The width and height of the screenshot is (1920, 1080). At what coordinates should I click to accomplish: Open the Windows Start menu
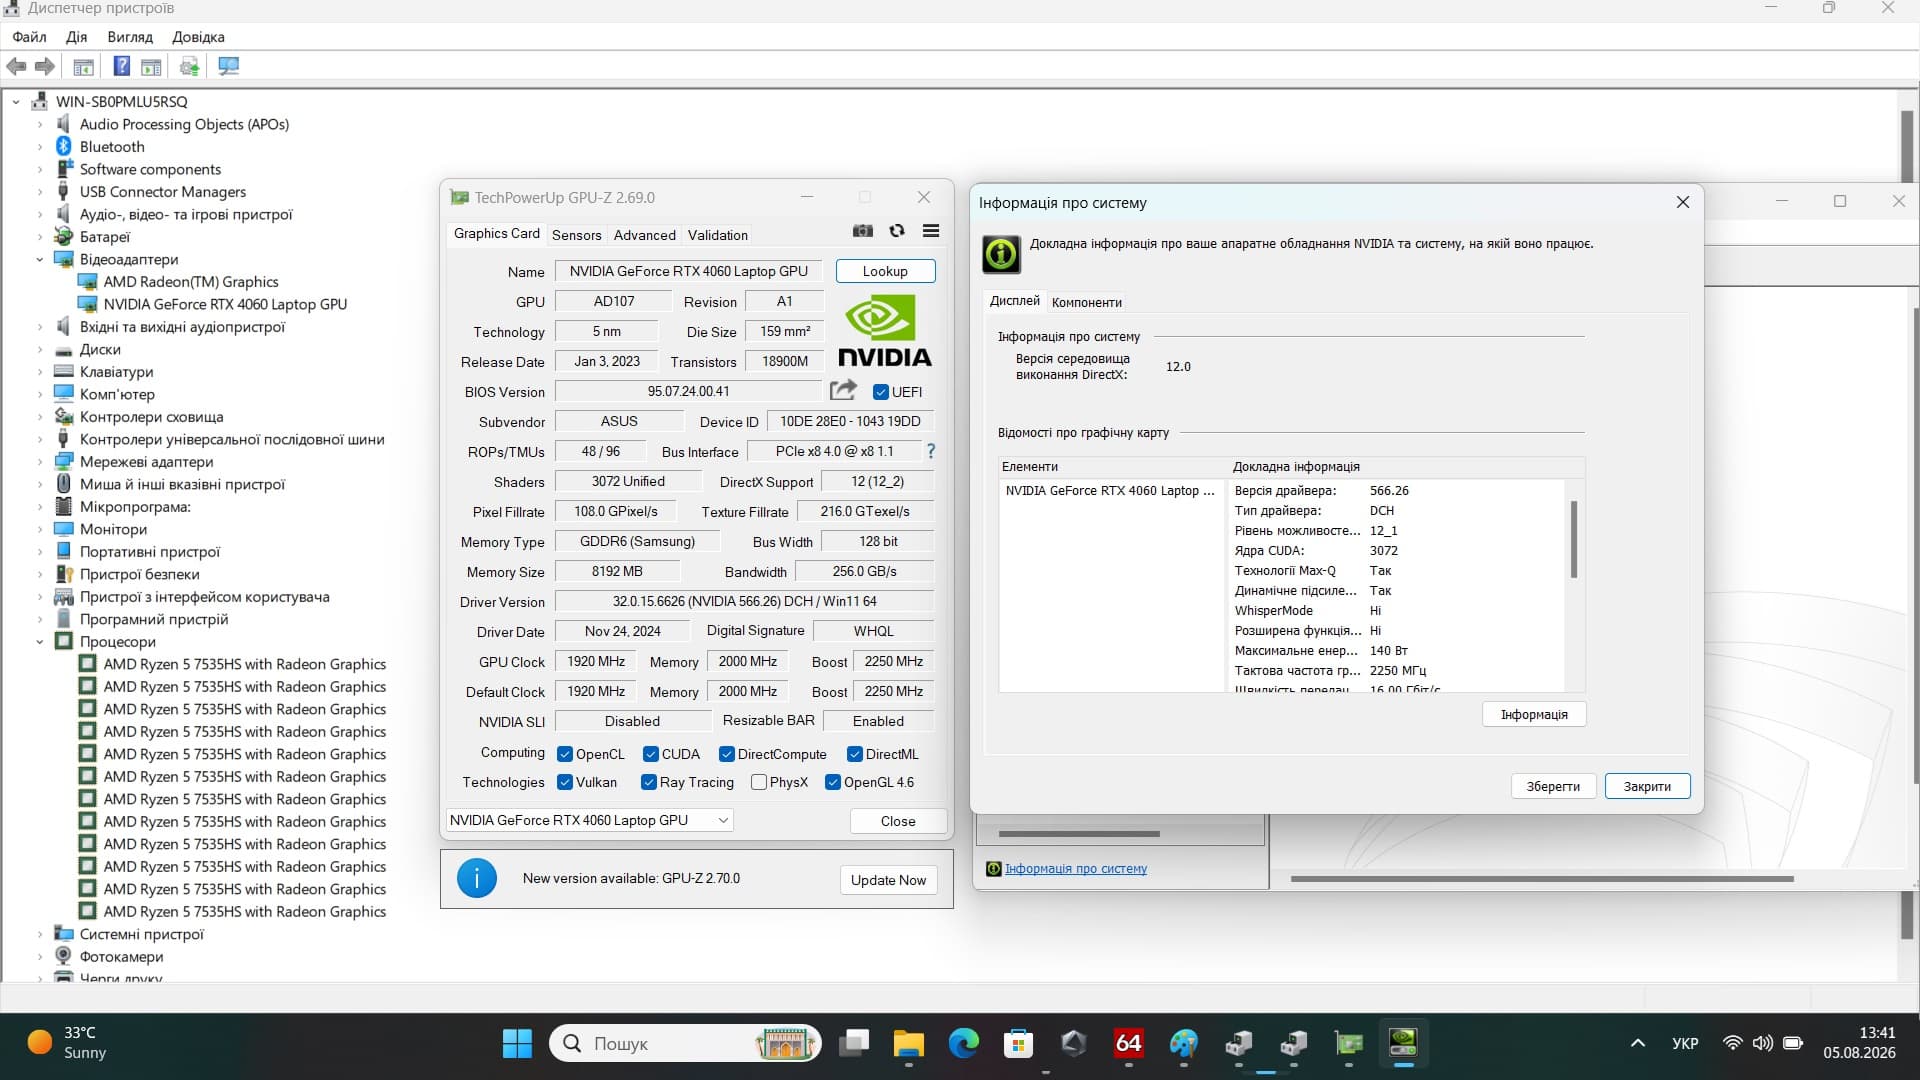coord(517,1044)
